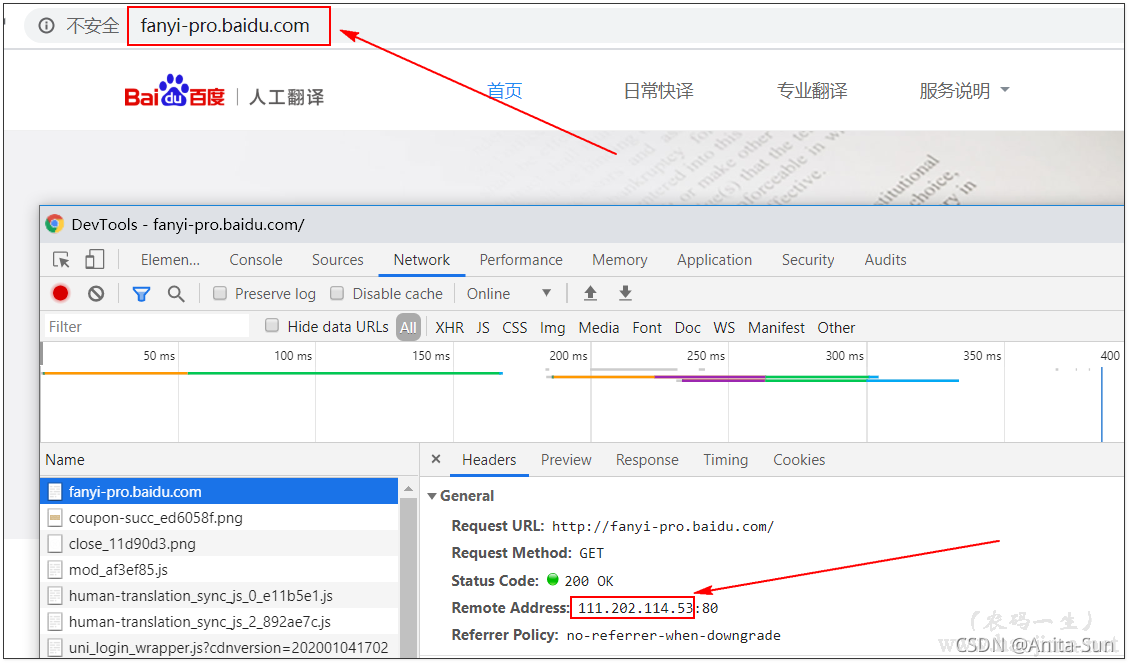Switch to the Elements panel tab
Viewport: 1129px width, 663px height.
[171, 260]
